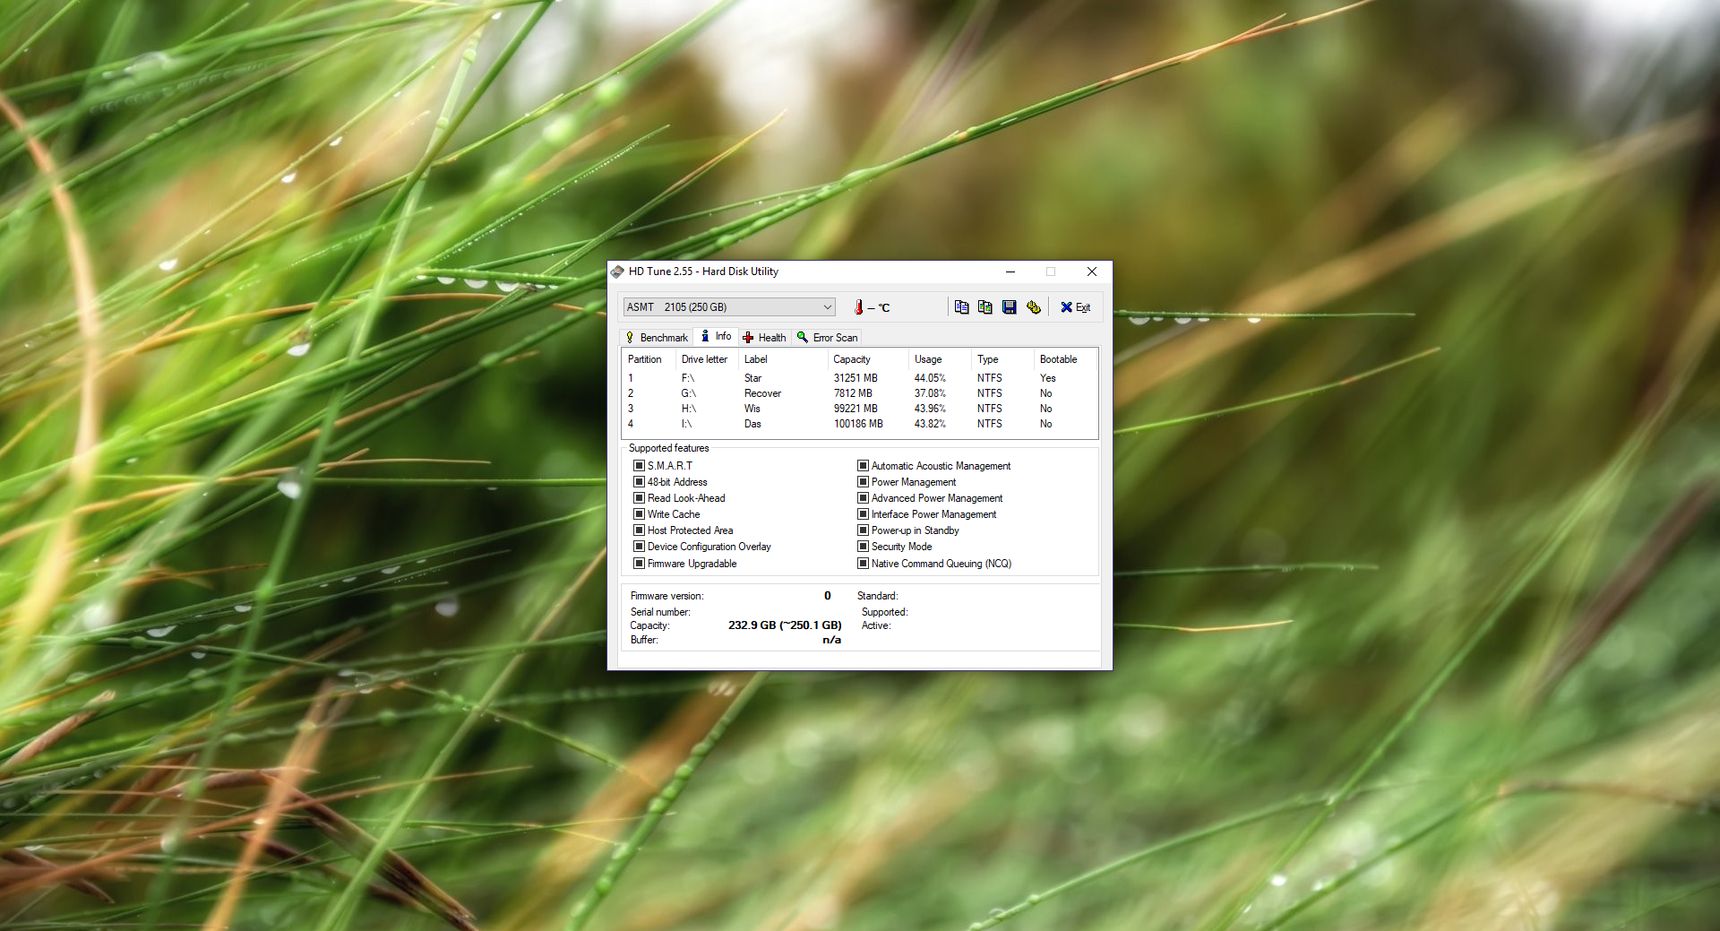This screenshot has height=931, width=1720.
Task: Toggle the Write Cache checkbox
Action: click(639, 514)
